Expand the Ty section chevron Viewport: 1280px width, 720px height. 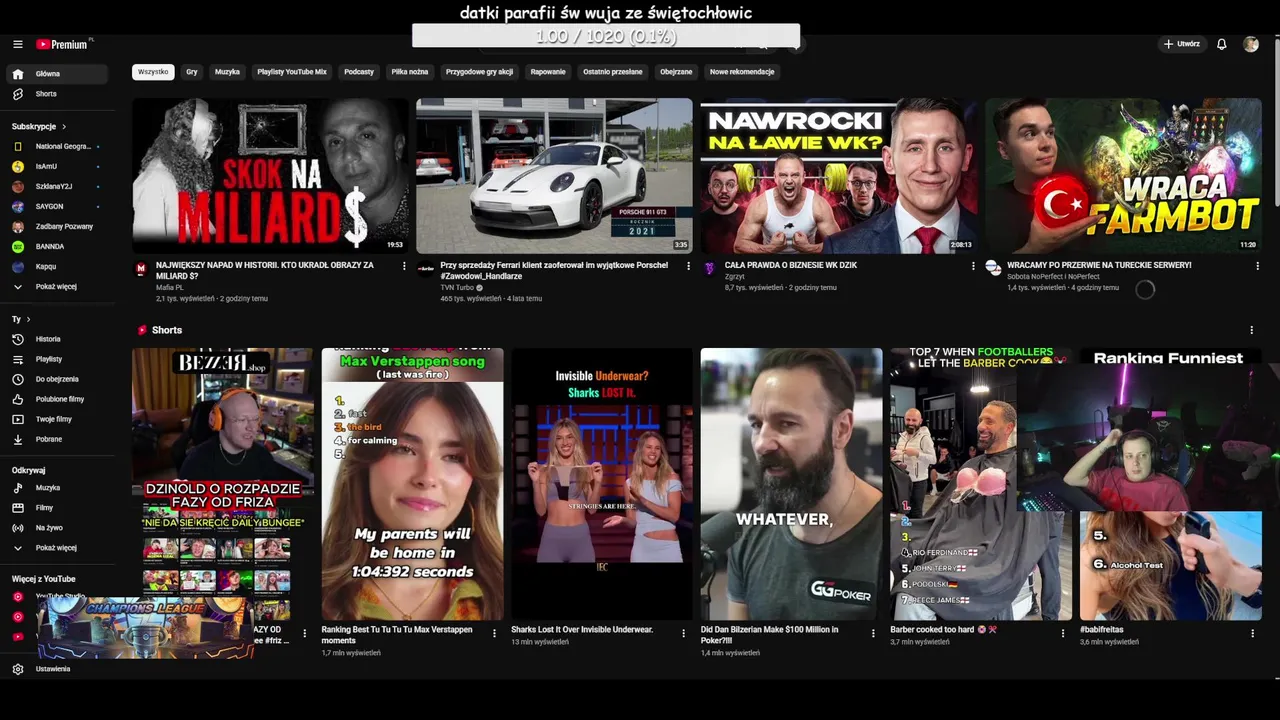pos(28,319)
